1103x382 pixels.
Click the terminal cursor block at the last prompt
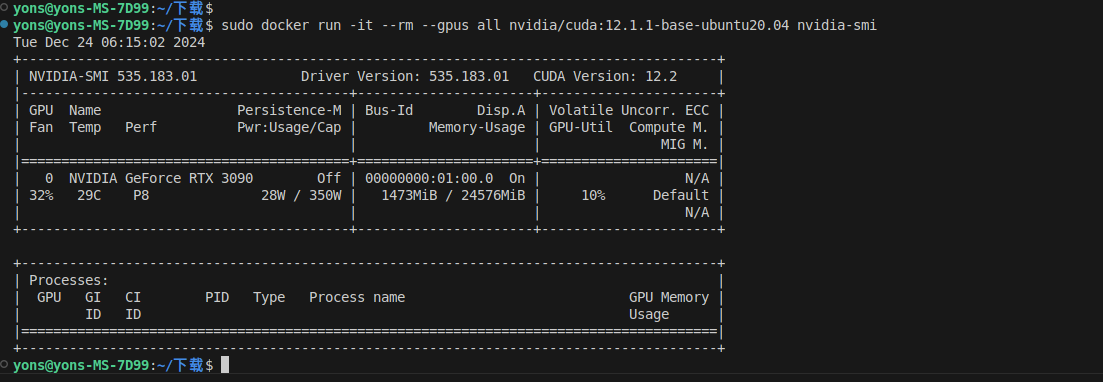point(225,364)
